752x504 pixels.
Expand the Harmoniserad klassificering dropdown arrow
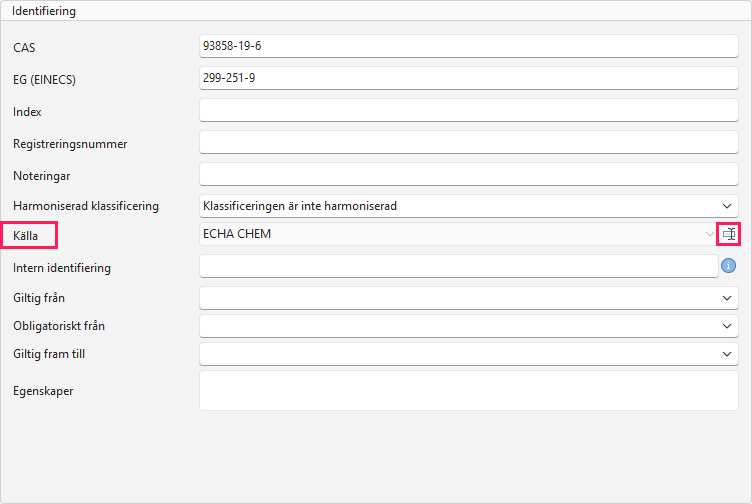(x=727, y=206)
